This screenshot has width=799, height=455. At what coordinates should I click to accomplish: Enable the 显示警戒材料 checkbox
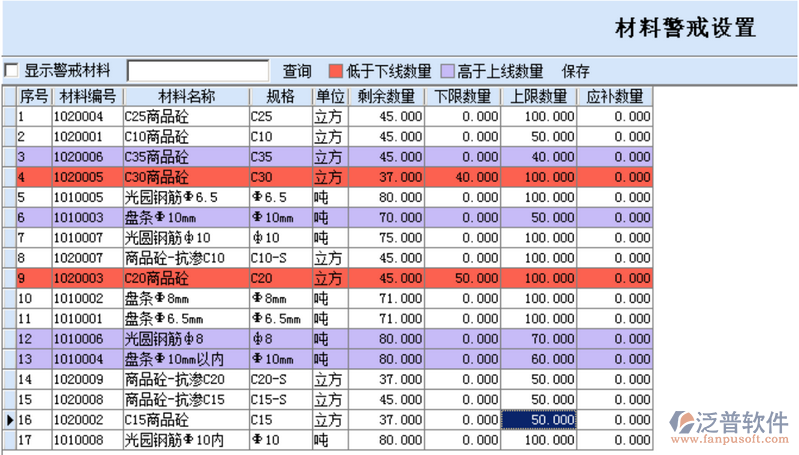pyautogui.click(x=11, y=70)
